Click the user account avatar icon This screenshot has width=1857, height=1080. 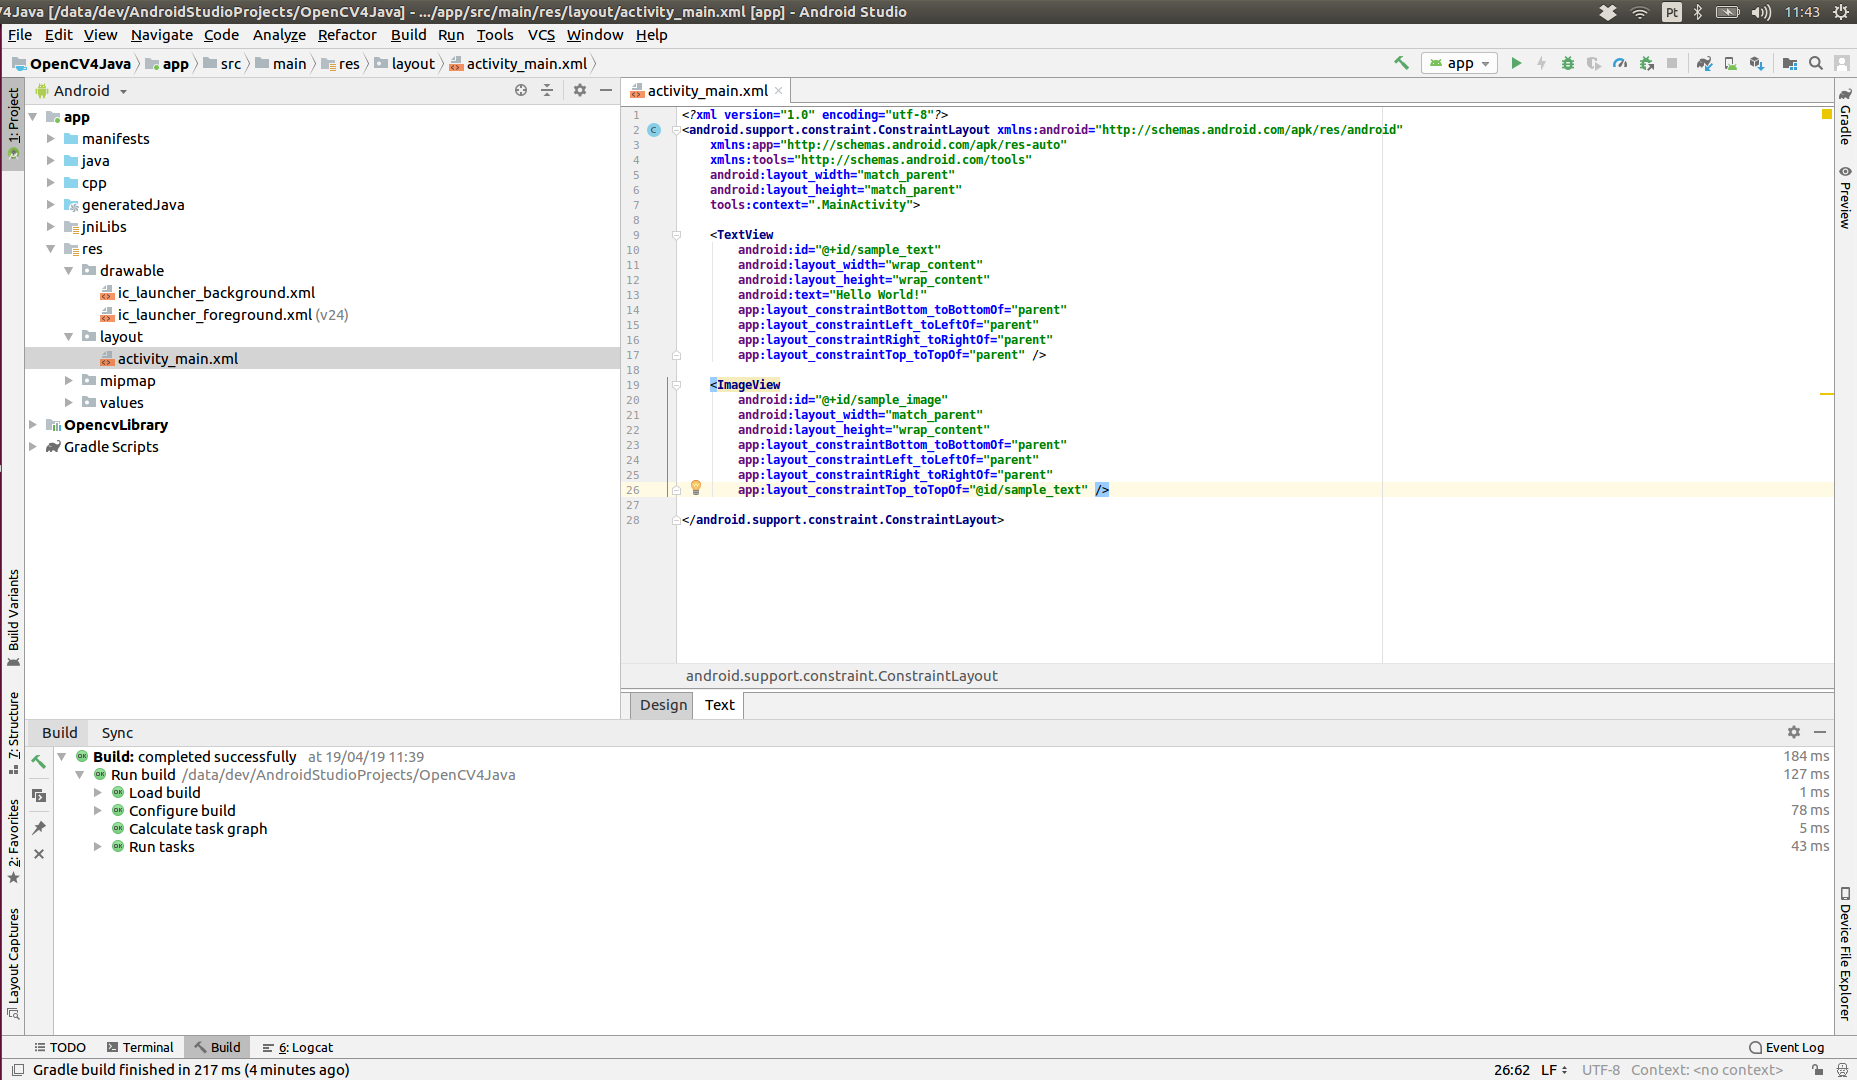(1842, 63)
